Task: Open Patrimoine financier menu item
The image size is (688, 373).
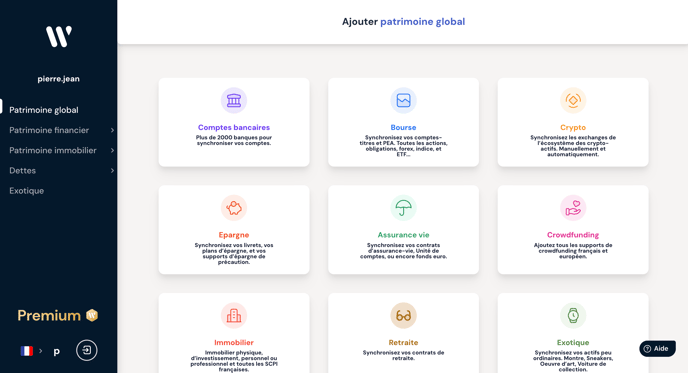Action: click(x=49, y=130)
